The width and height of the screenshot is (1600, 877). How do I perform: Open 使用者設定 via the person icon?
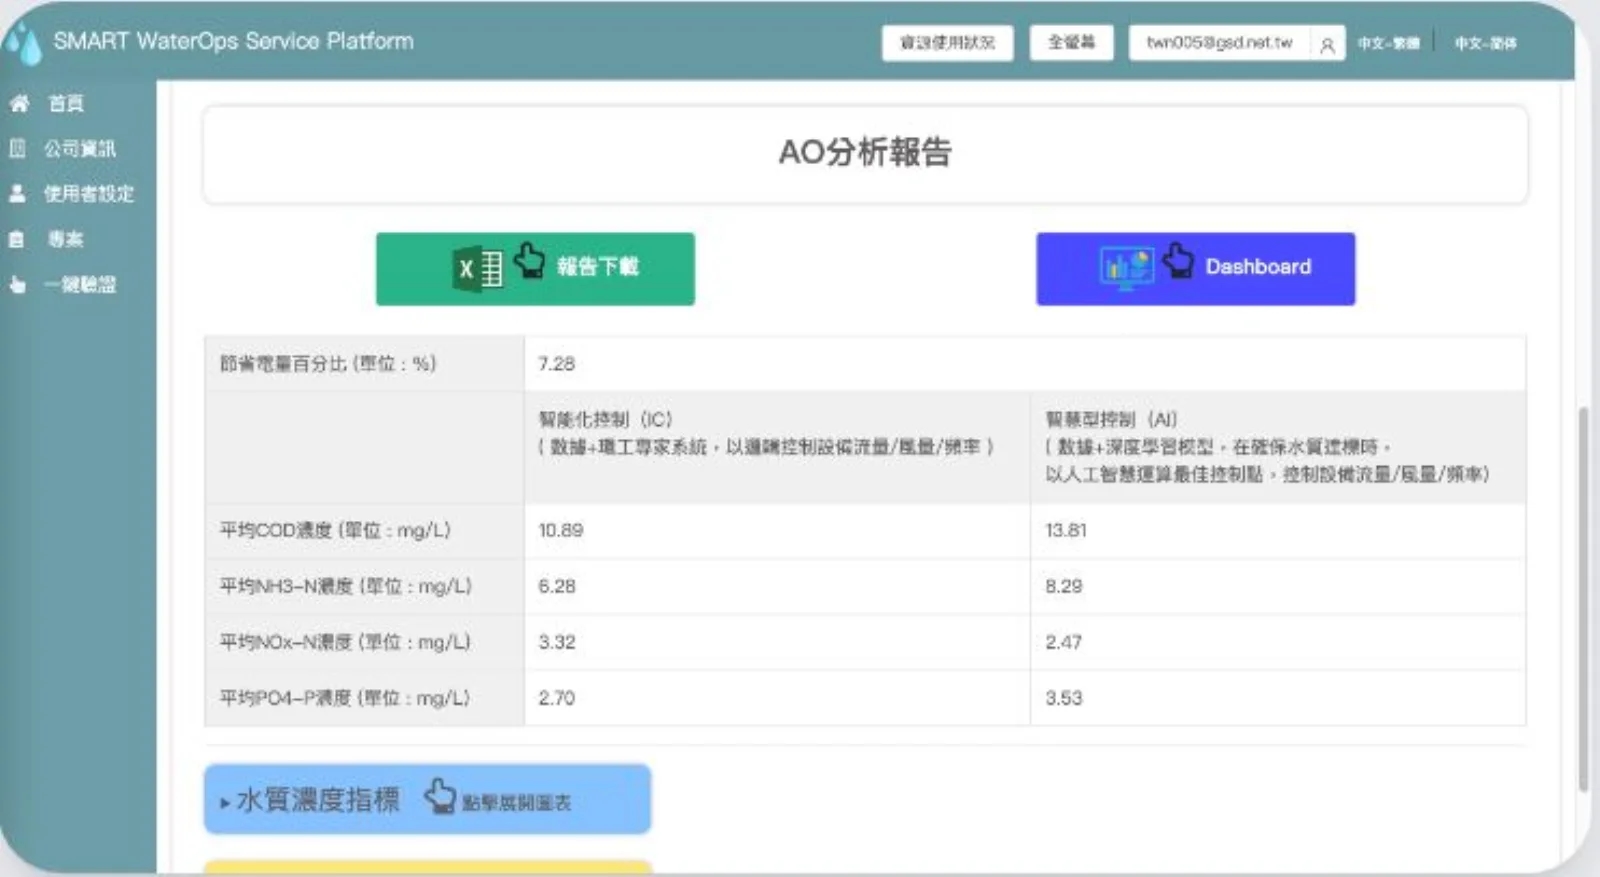point(17,193)
